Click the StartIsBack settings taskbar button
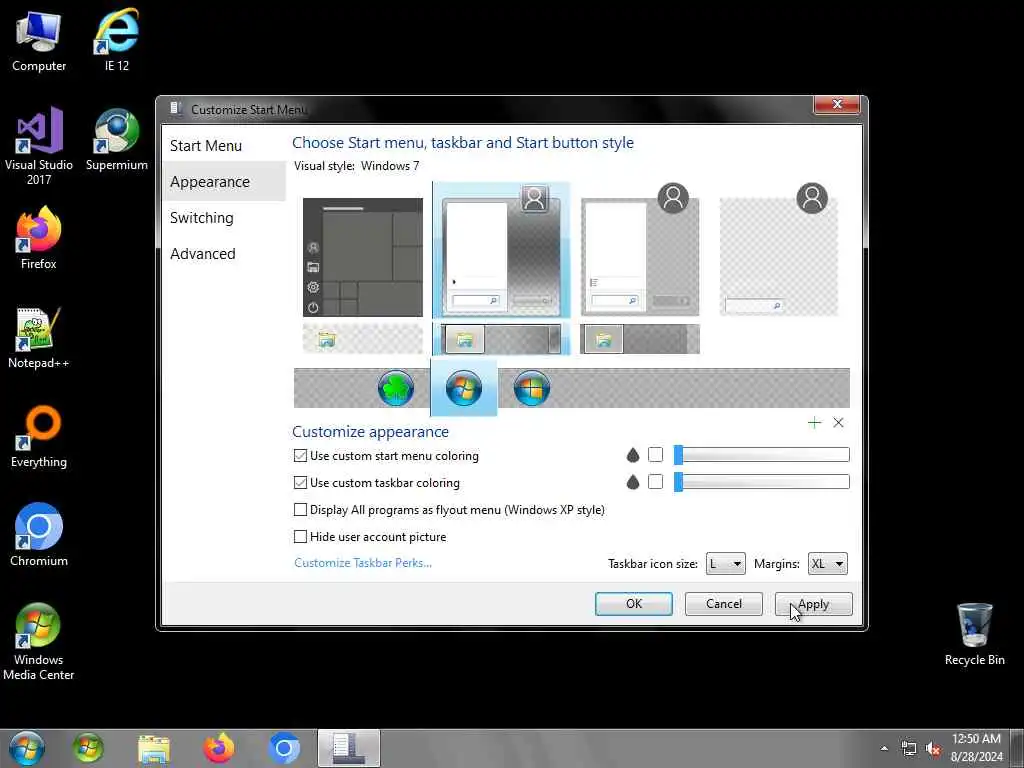1024x768 pixels. click(x=349, y=748)
